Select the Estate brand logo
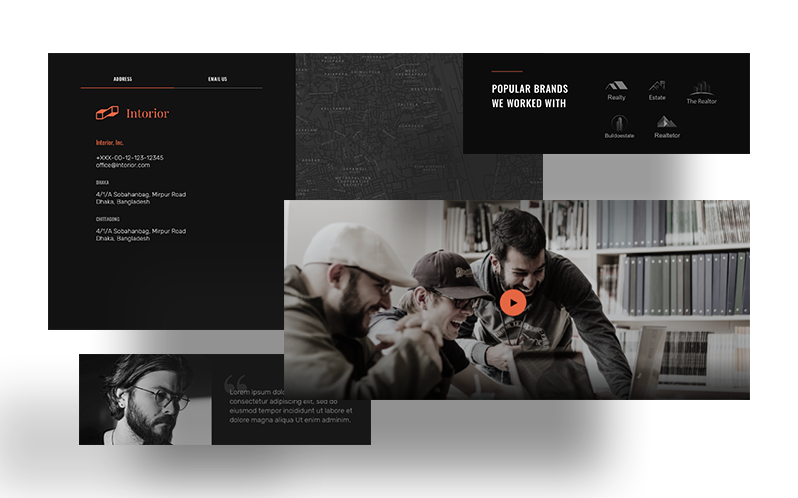The height and width of the screenshot is (498, 798). click(x=657, y=90)
